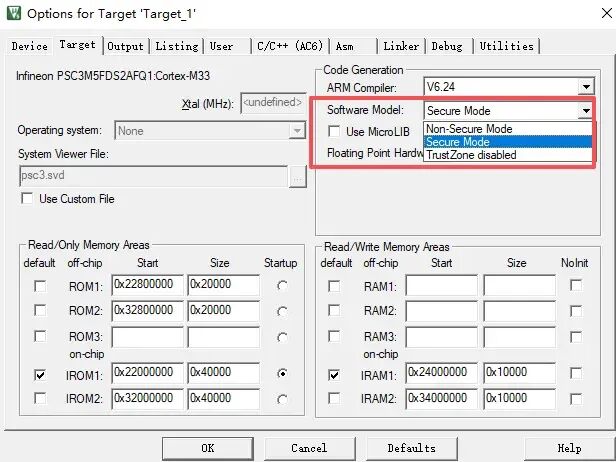Check the ROM2 default checkbox
The image size is (616, 462).
click(40, 310)
